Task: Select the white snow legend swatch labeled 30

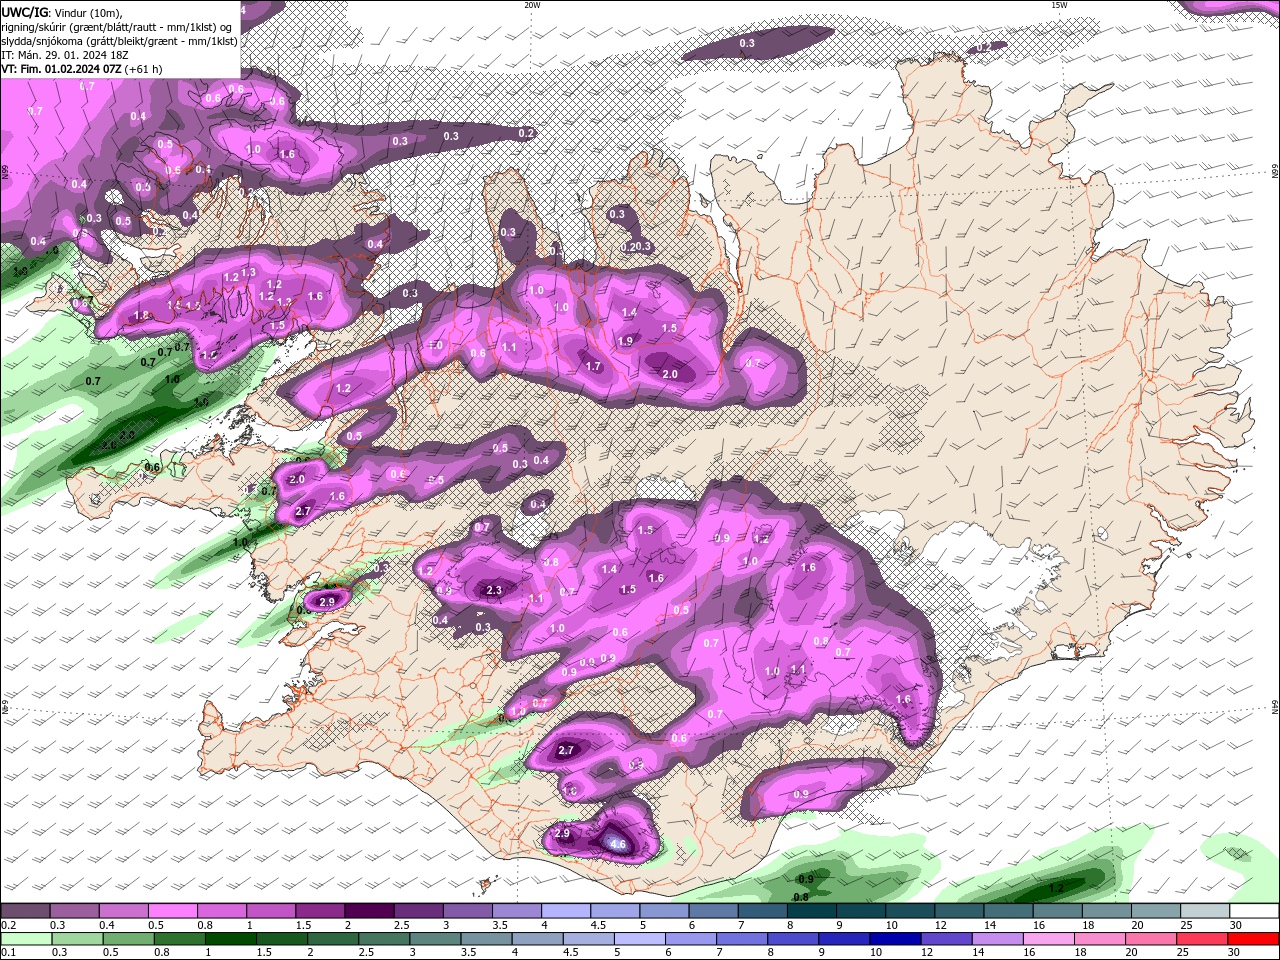Action: pyautogui.click(x=1254, y=911)
